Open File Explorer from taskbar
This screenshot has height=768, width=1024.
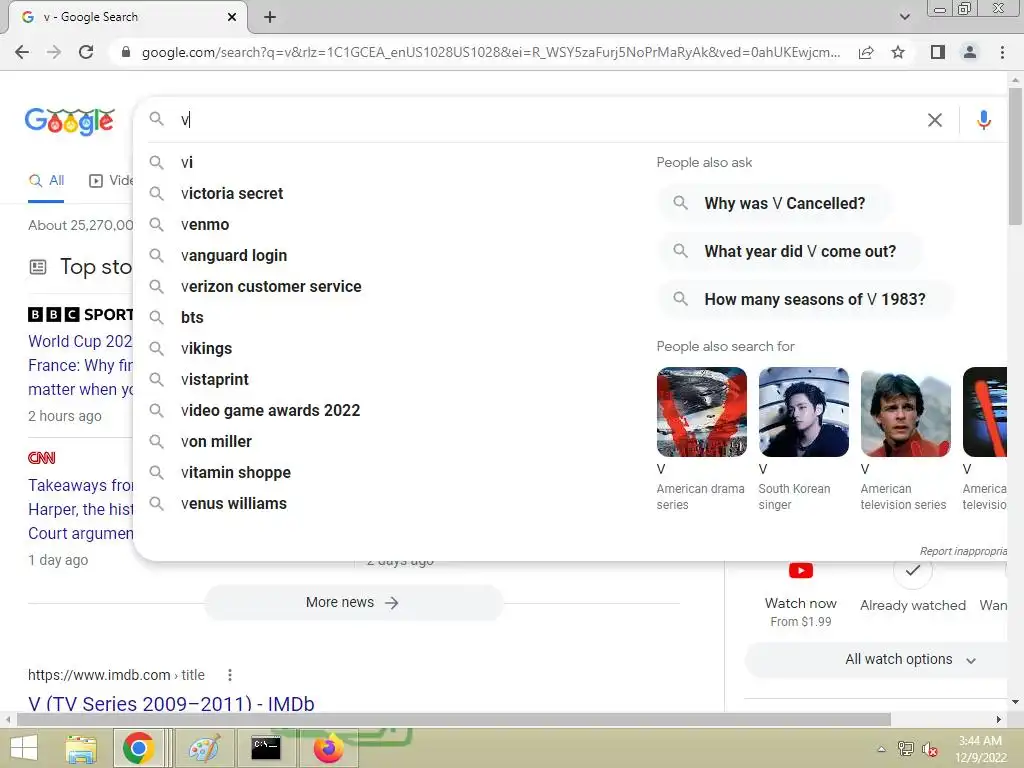pos(81,749)
